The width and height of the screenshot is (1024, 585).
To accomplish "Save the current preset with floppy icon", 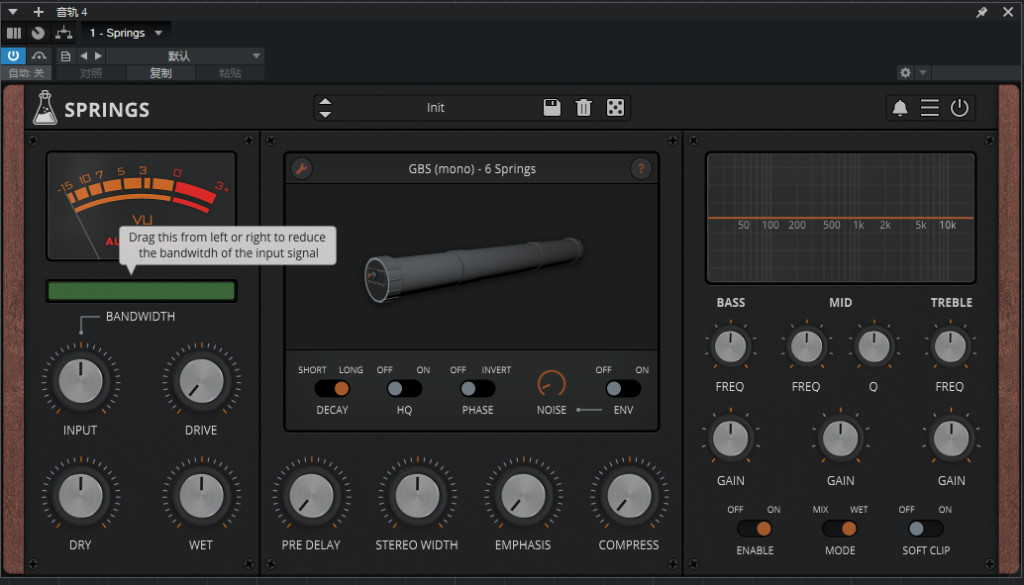I will tap(552, 108).
